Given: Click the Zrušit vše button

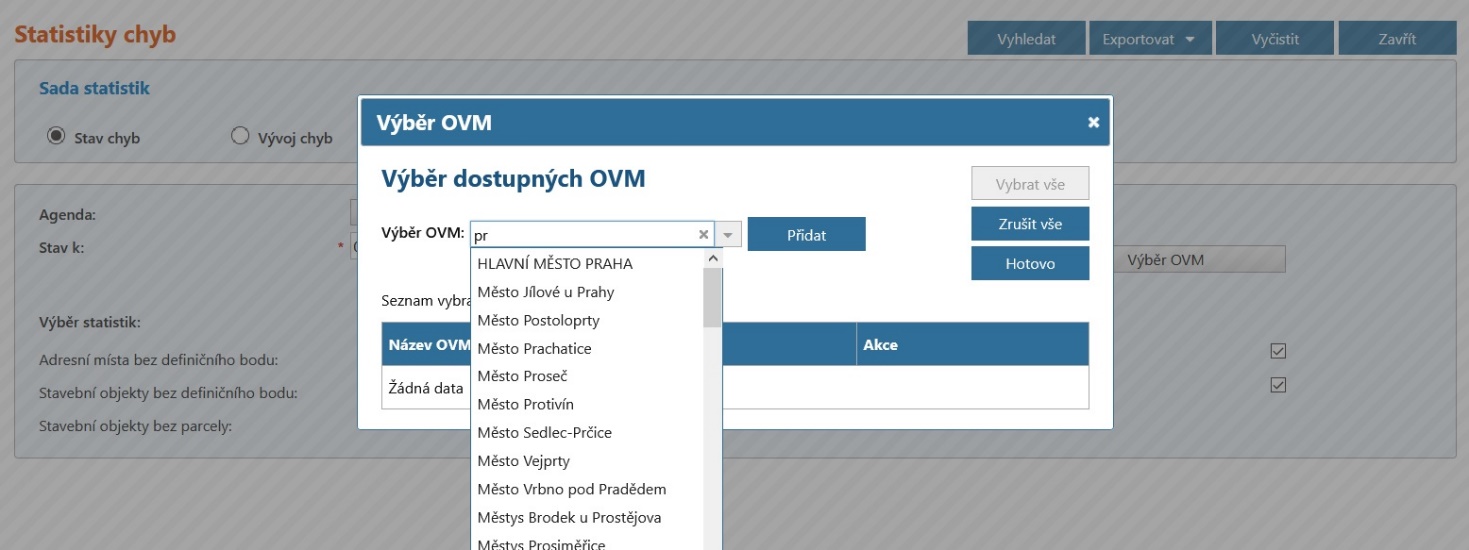Looking at the screenshot, I should [1029, 224].
